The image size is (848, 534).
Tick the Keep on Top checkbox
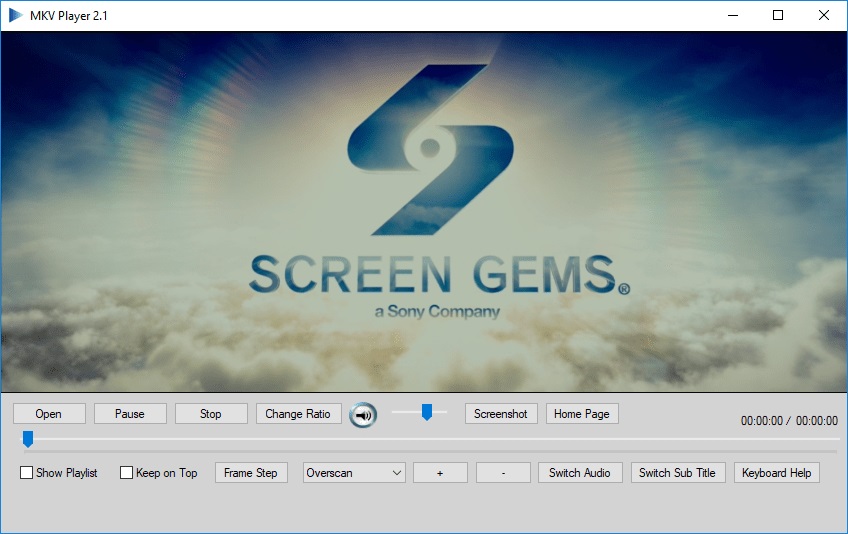click(126, 472)
